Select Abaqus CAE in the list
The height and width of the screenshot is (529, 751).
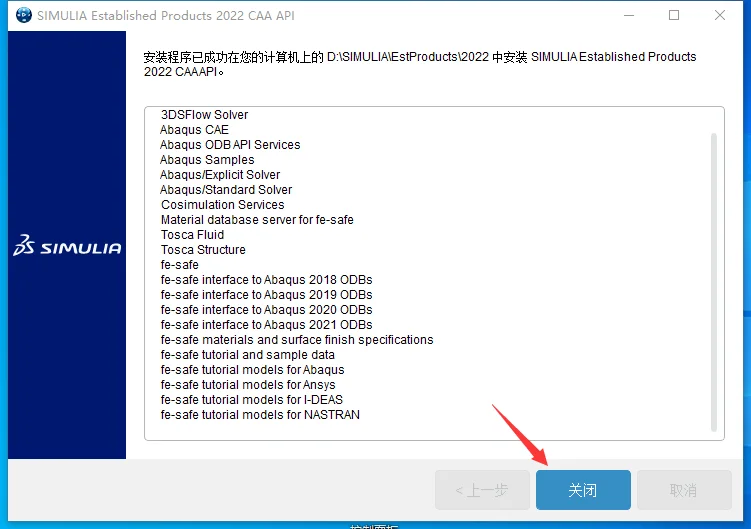click(194, 130)
